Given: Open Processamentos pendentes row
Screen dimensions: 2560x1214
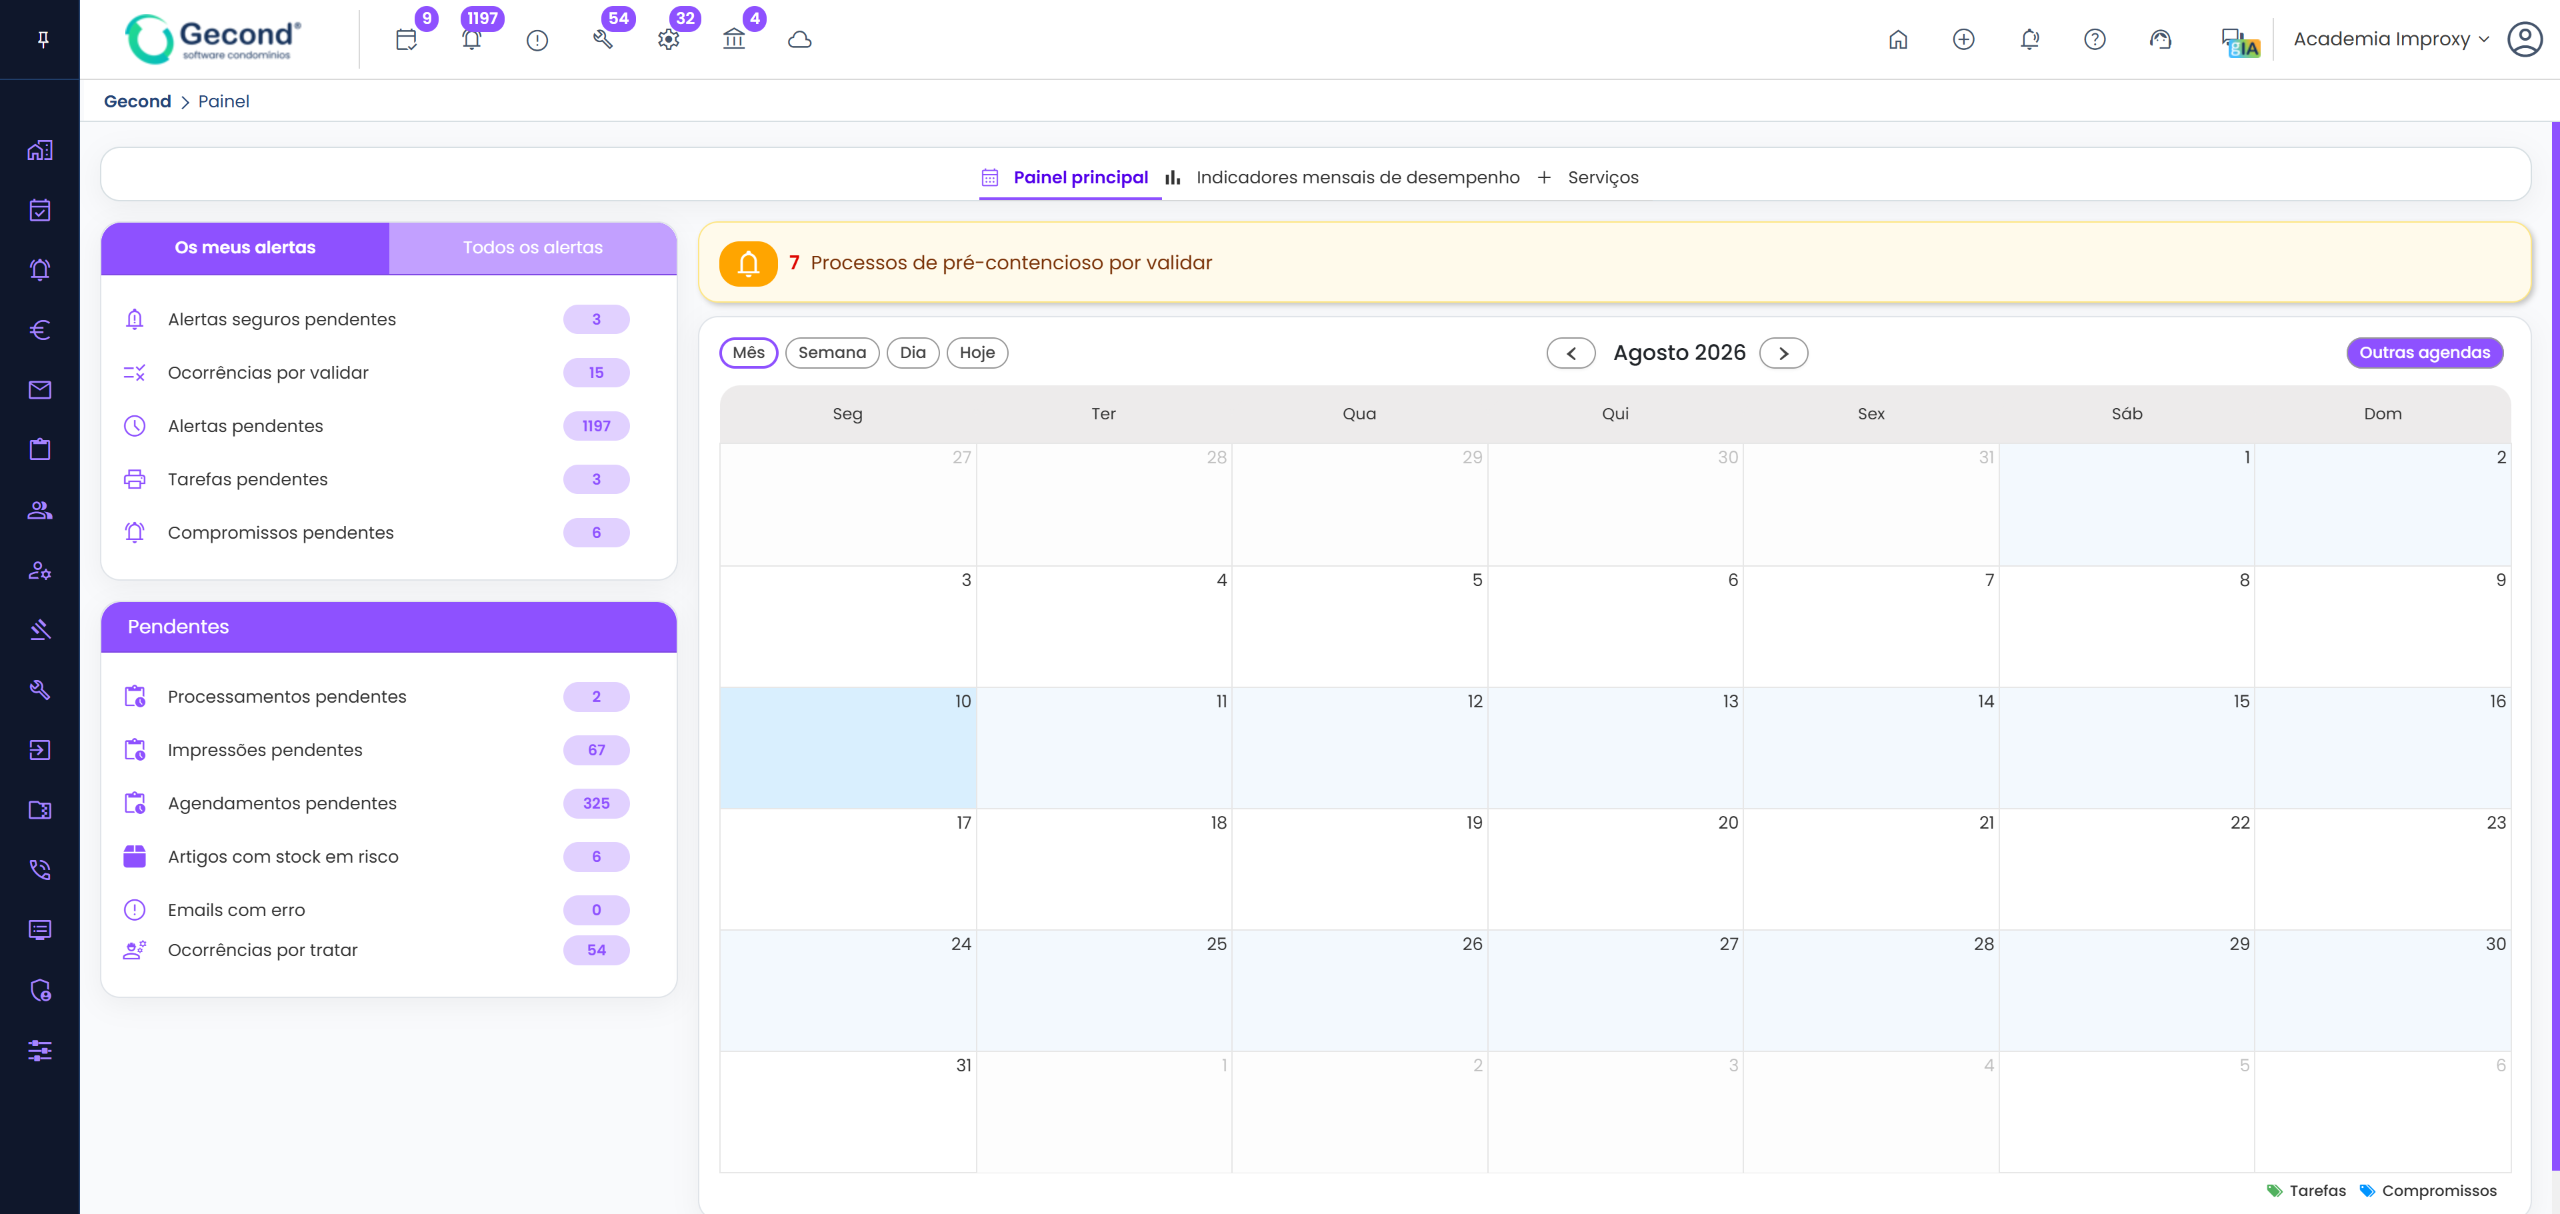Looking at the screenshot, I should click(377, 696).
